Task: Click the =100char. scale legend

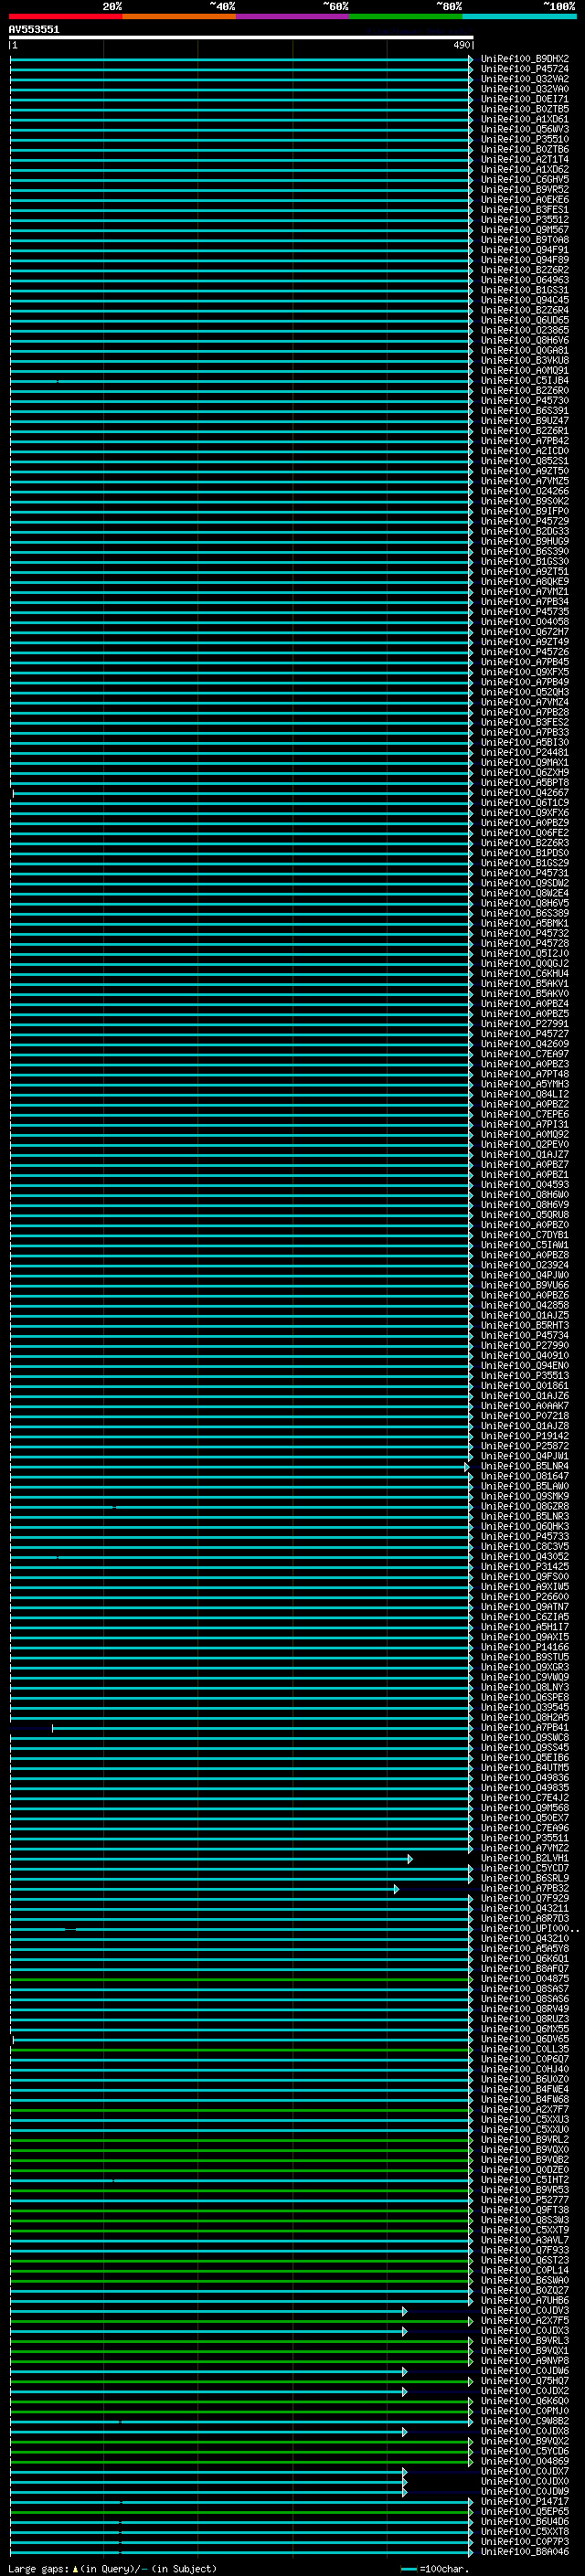Action: tap(435, 2568)
